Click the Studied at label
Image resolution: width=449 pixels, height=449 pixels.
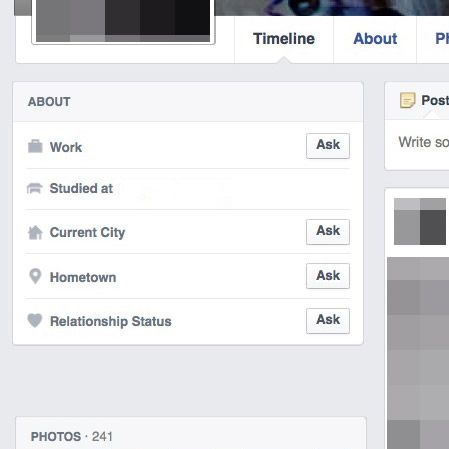tap(81, 188)
